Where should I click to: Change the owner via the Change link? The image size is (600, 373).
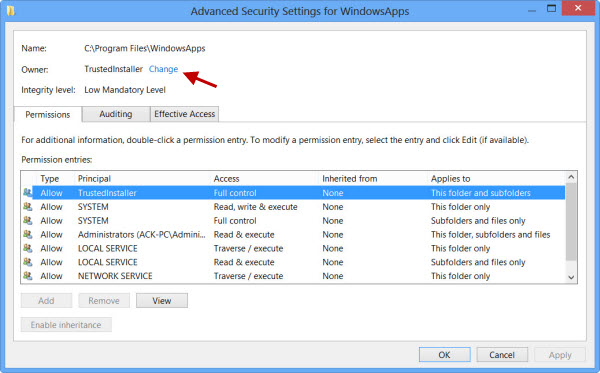point(163,69)
